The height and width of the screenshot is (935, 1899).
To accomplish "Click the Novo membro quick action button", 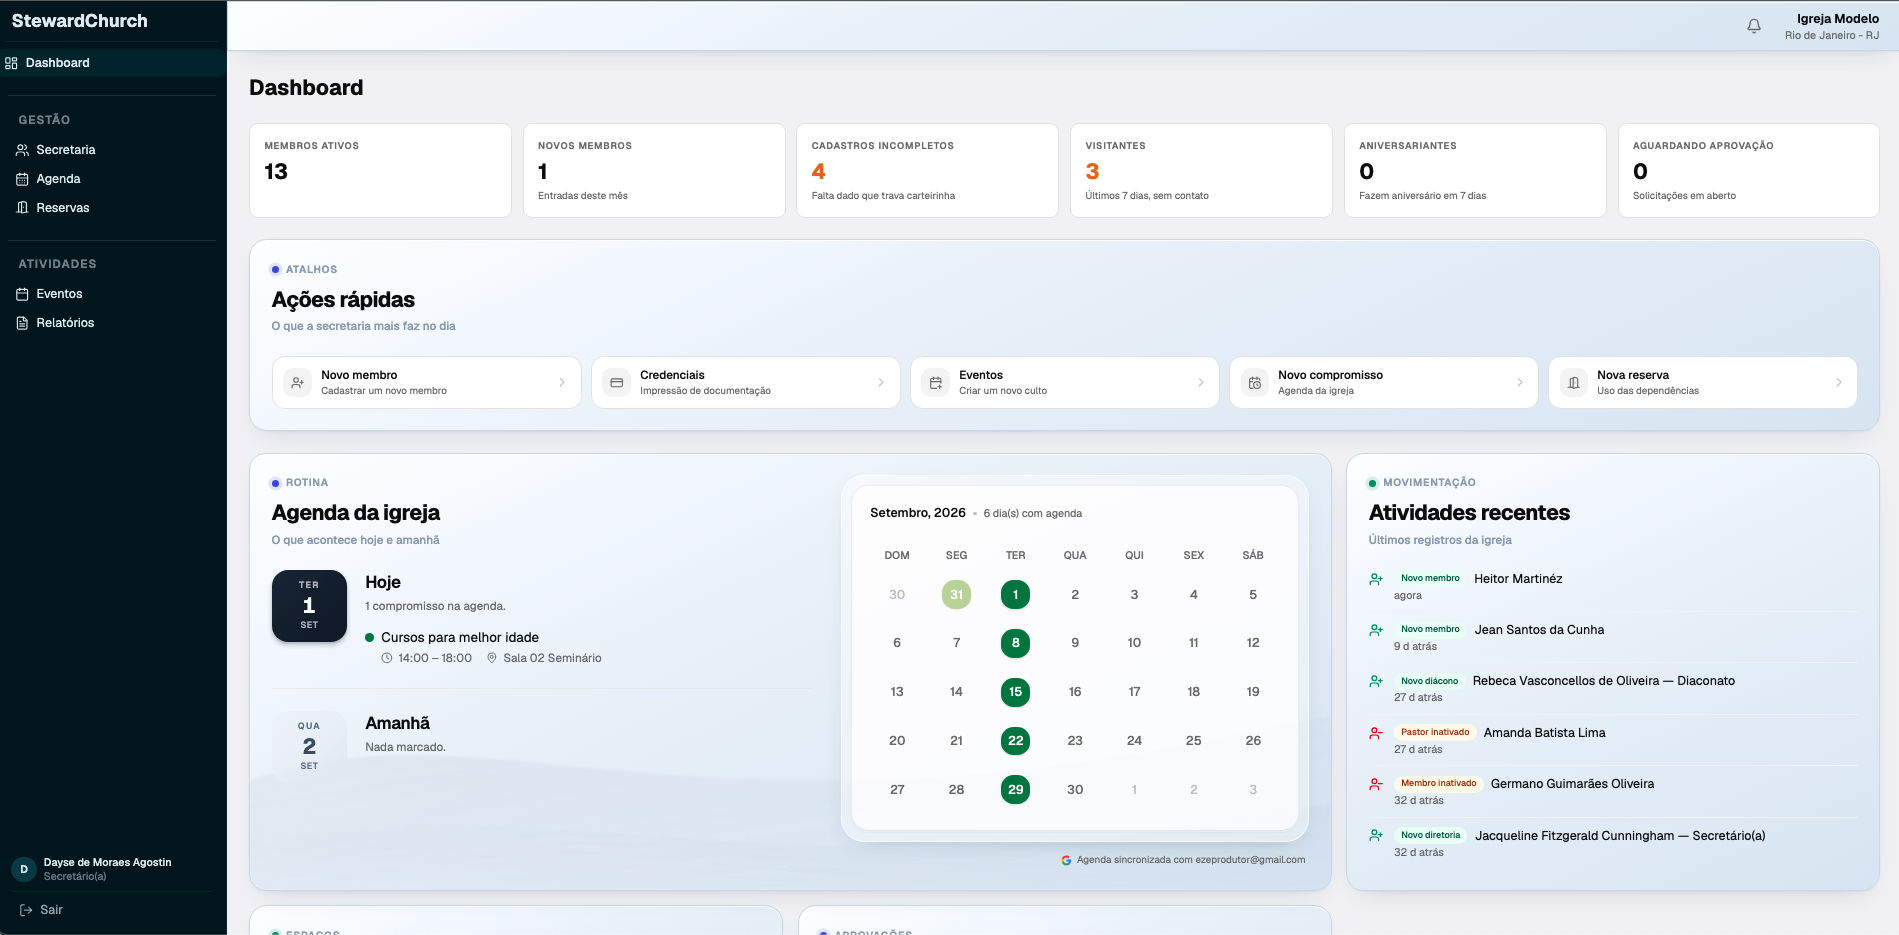I will point(427,383).
